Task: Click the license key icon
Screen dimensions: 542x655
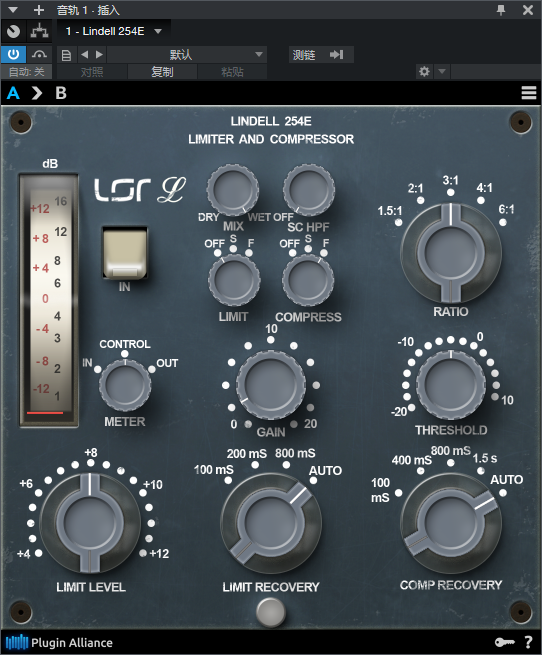Action: 504,642
